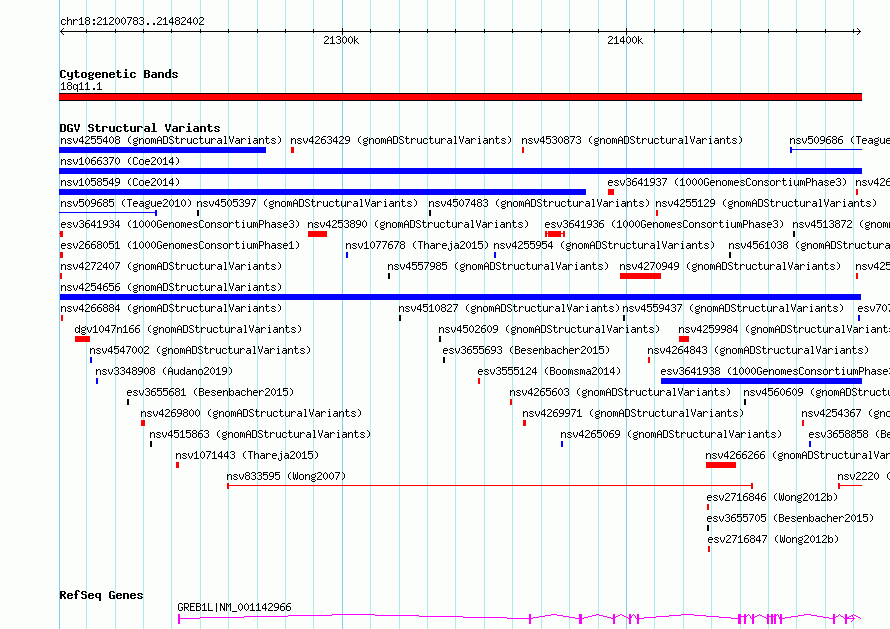Click the esv3641938 variant label
890x629 pixels.
775,371
